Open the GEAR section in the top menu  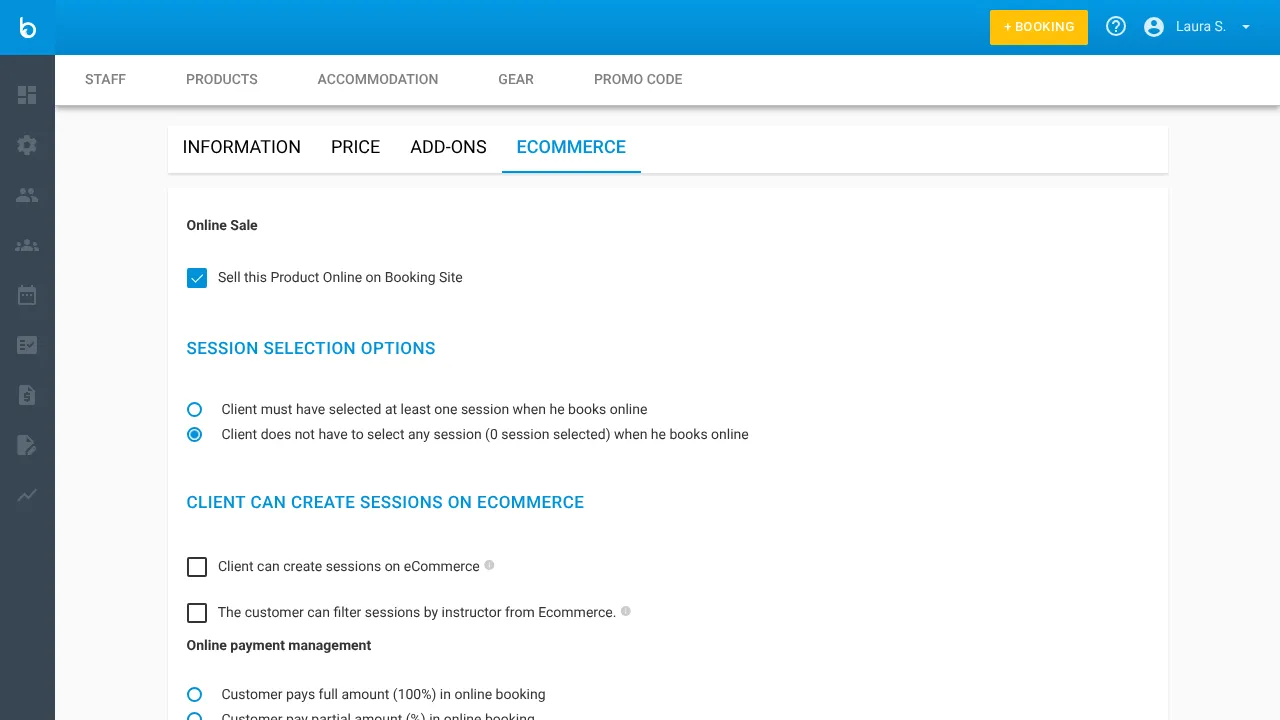tap(516, 79)
